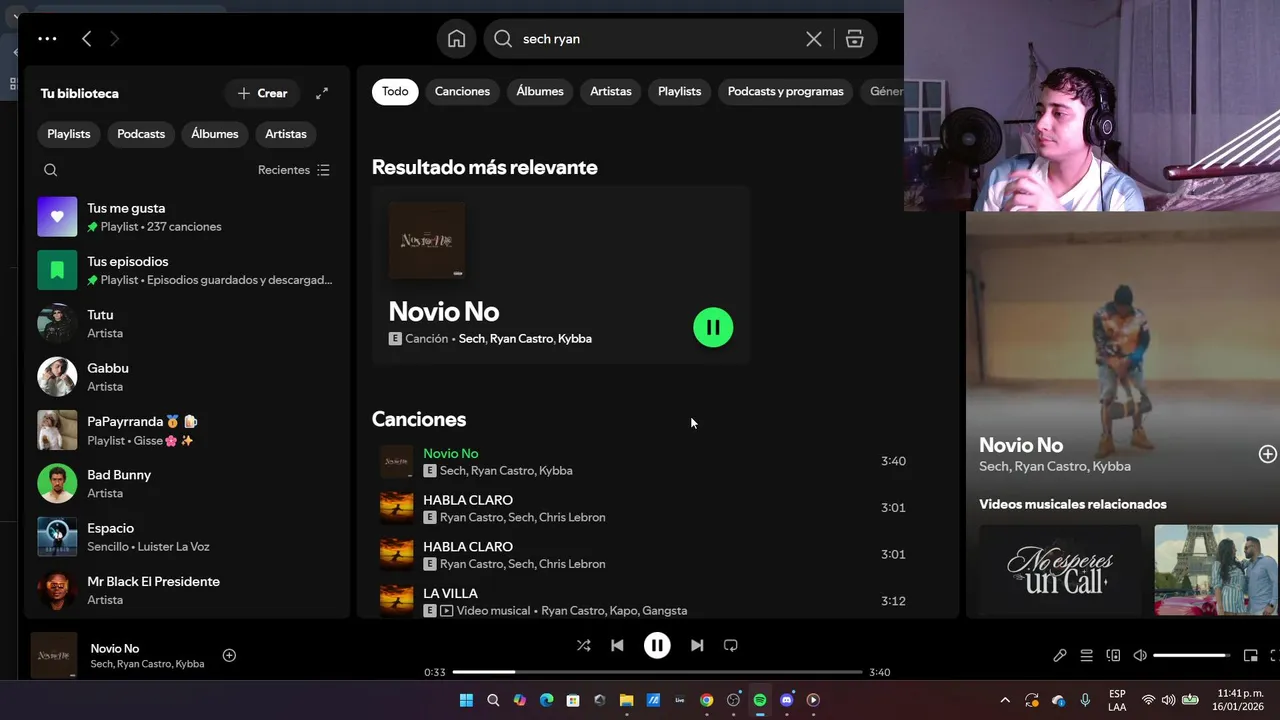Open the lyrics microphone view
Image resolution: width=1280 pixels, height=720 pixels.
[1060, 656]
